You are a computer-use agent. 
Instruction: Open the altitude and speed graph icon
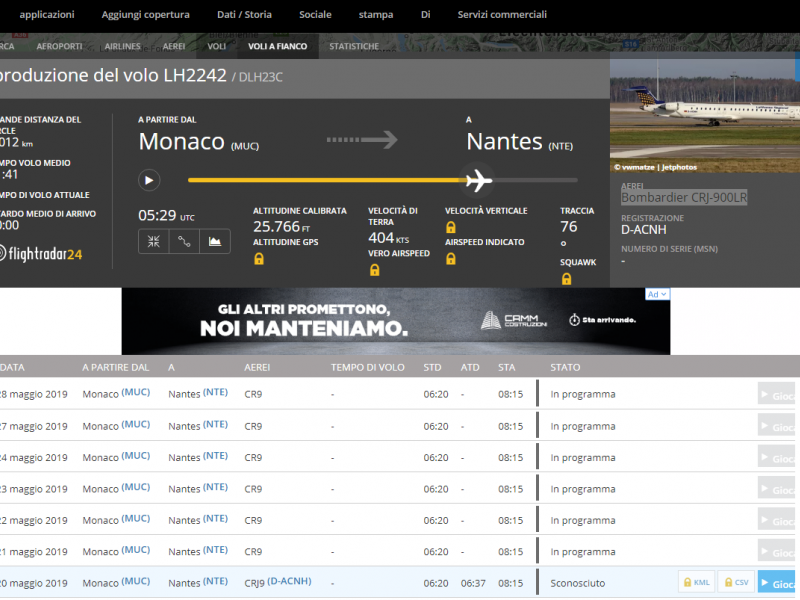pyautogui.click(x=215, y=241)
